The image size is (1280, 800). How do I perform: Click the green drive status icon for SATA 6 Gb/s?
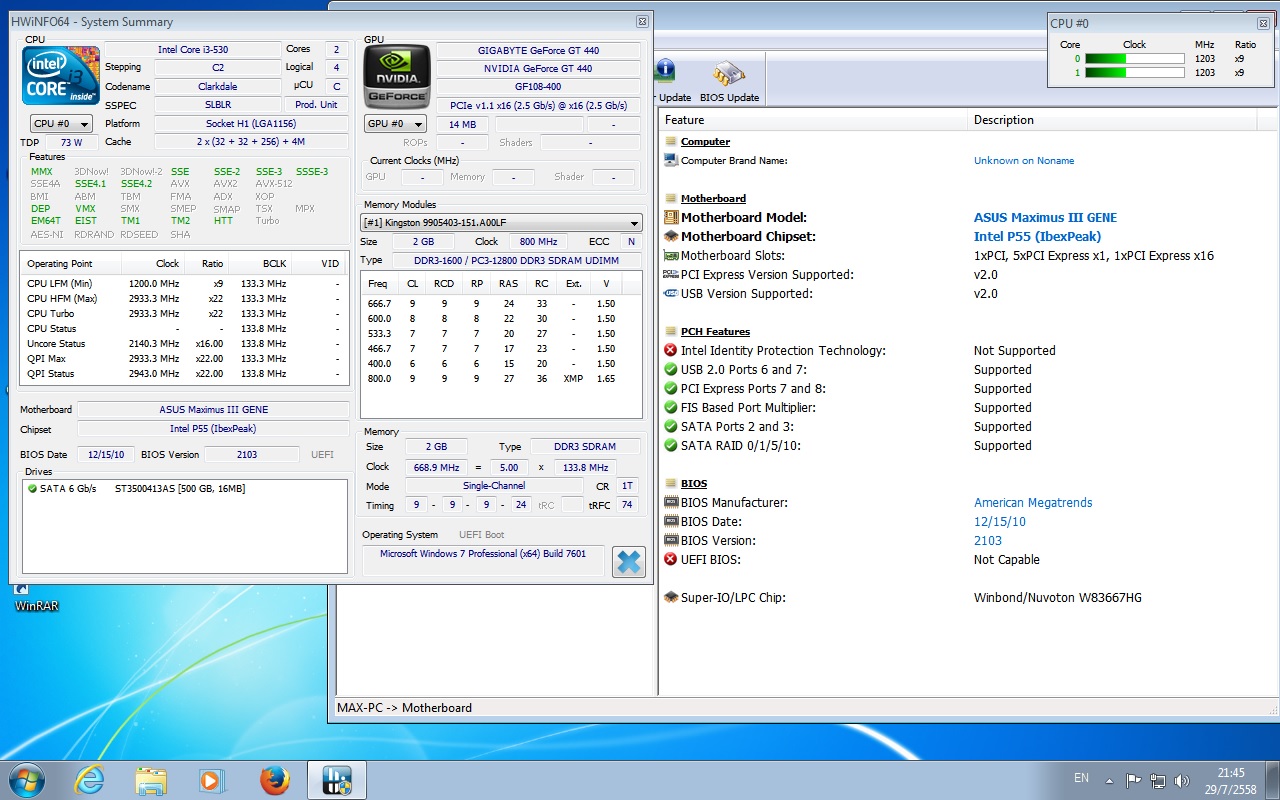click(x=32, y=489)
